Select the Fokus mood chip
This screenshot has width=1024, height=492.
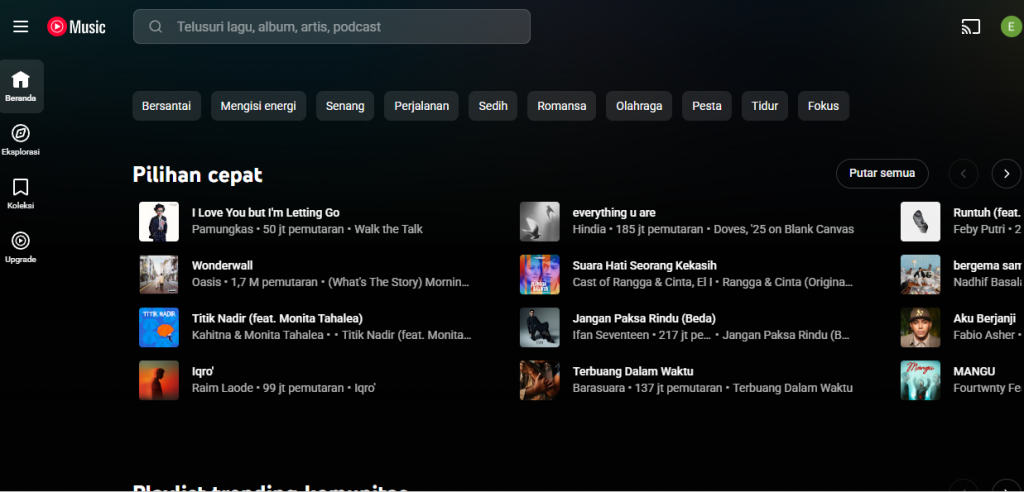tap(823, 106)
